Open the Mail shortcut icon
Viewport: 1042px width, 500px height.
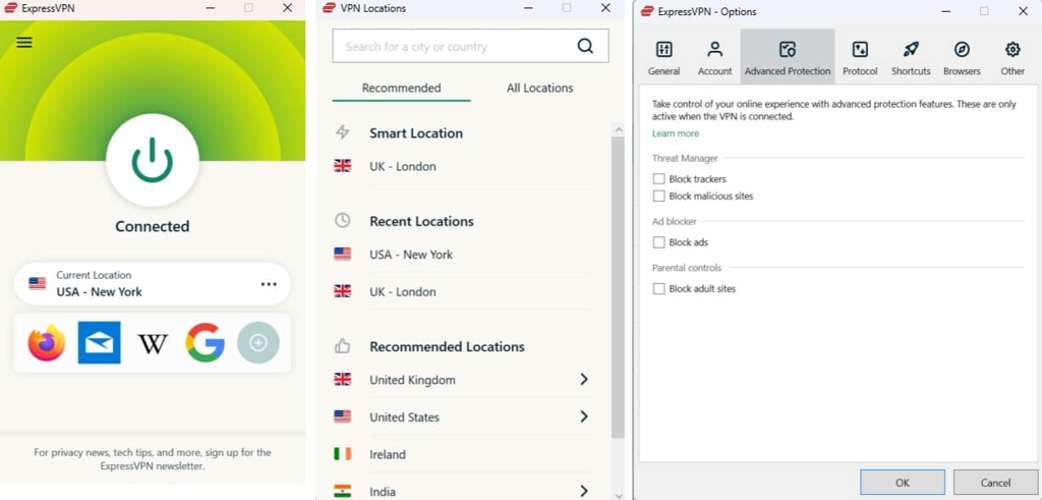99,343
